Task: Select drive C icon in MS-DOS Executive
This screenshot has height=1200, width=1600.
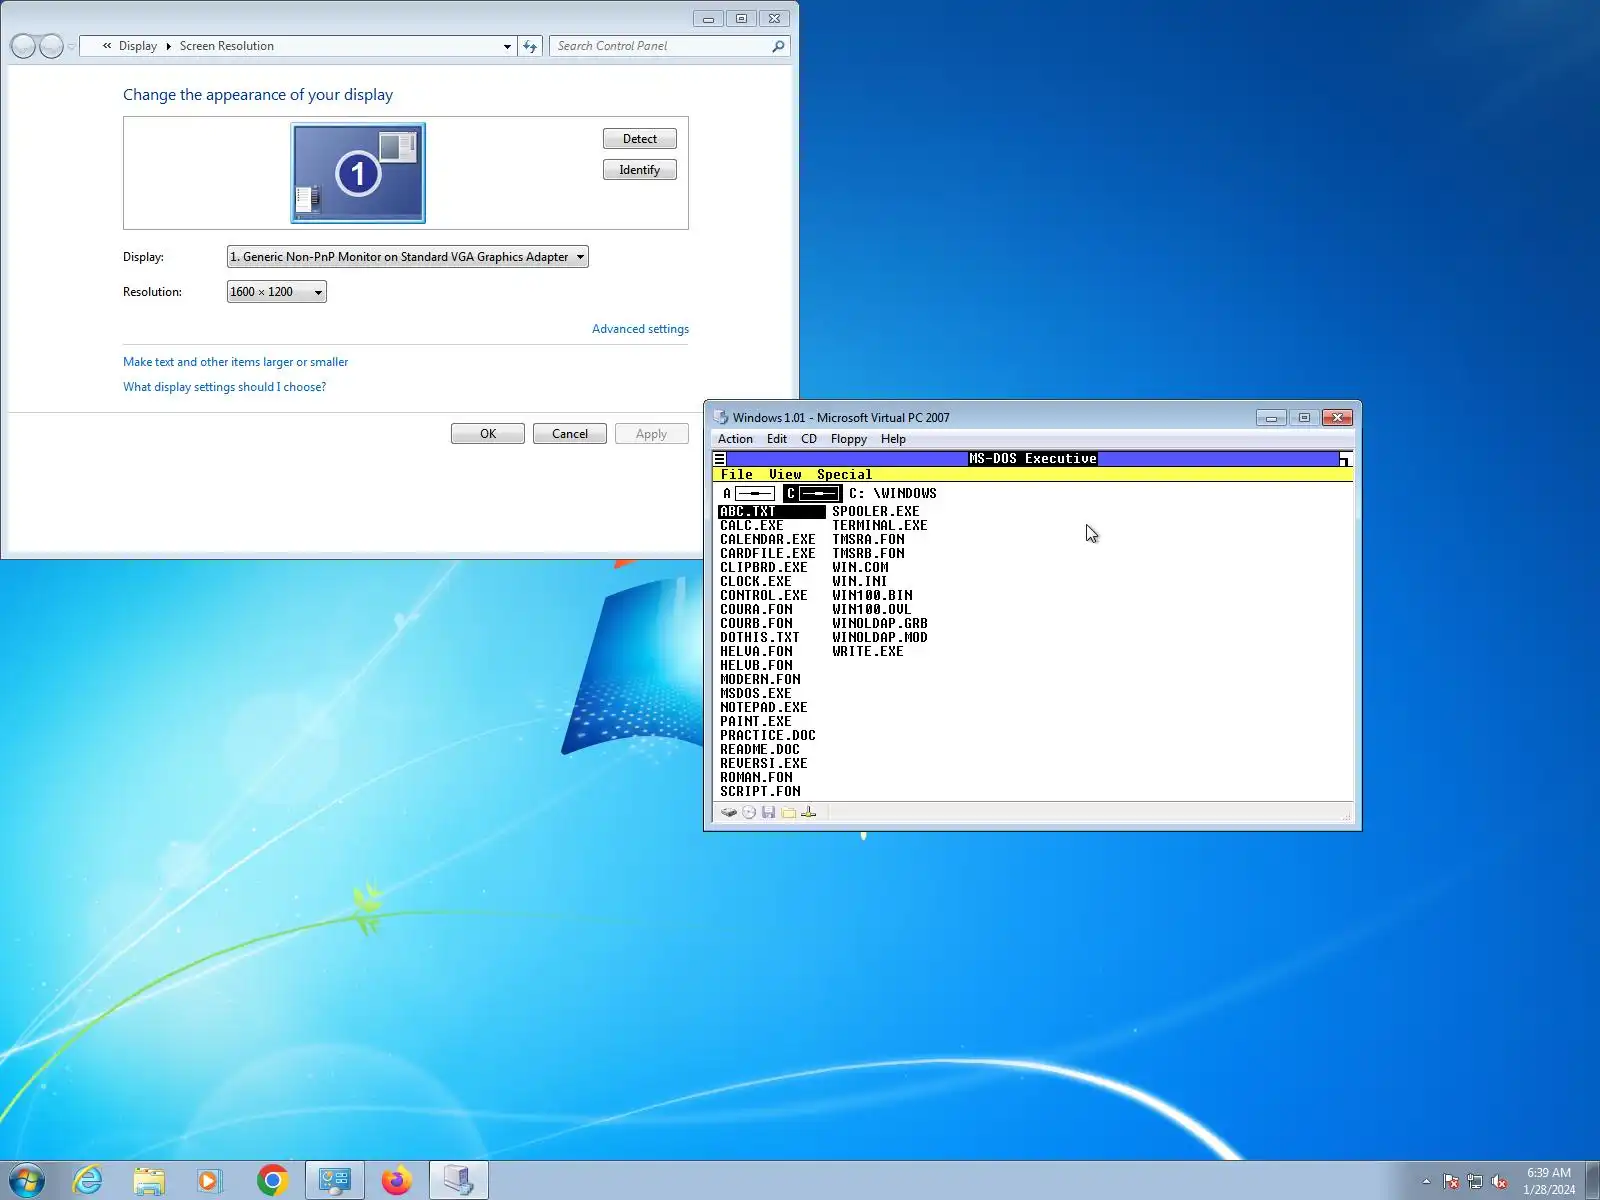Action: pyautogui.click(x=812, y=494)
